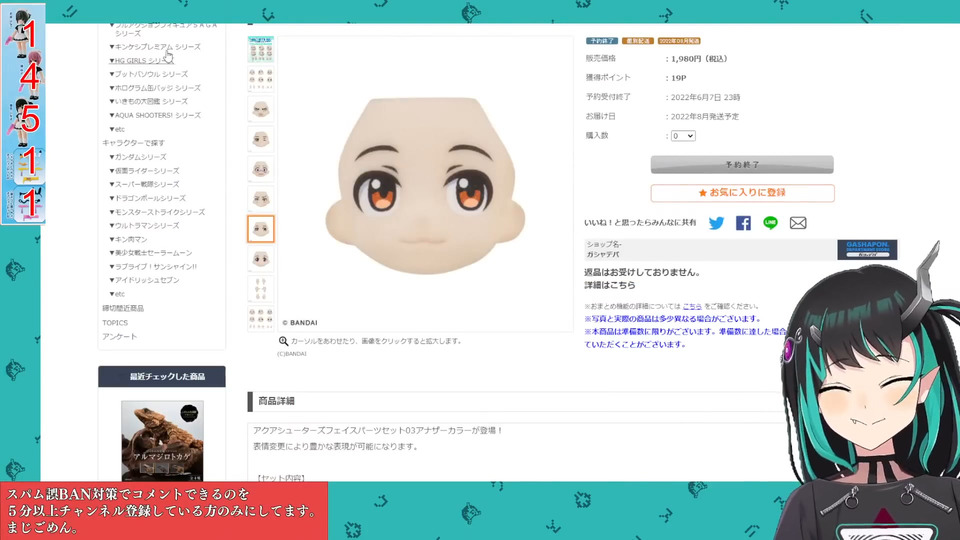Open 締切間近商品 sidebar link
960x540 pixels.
coord(123,309)
